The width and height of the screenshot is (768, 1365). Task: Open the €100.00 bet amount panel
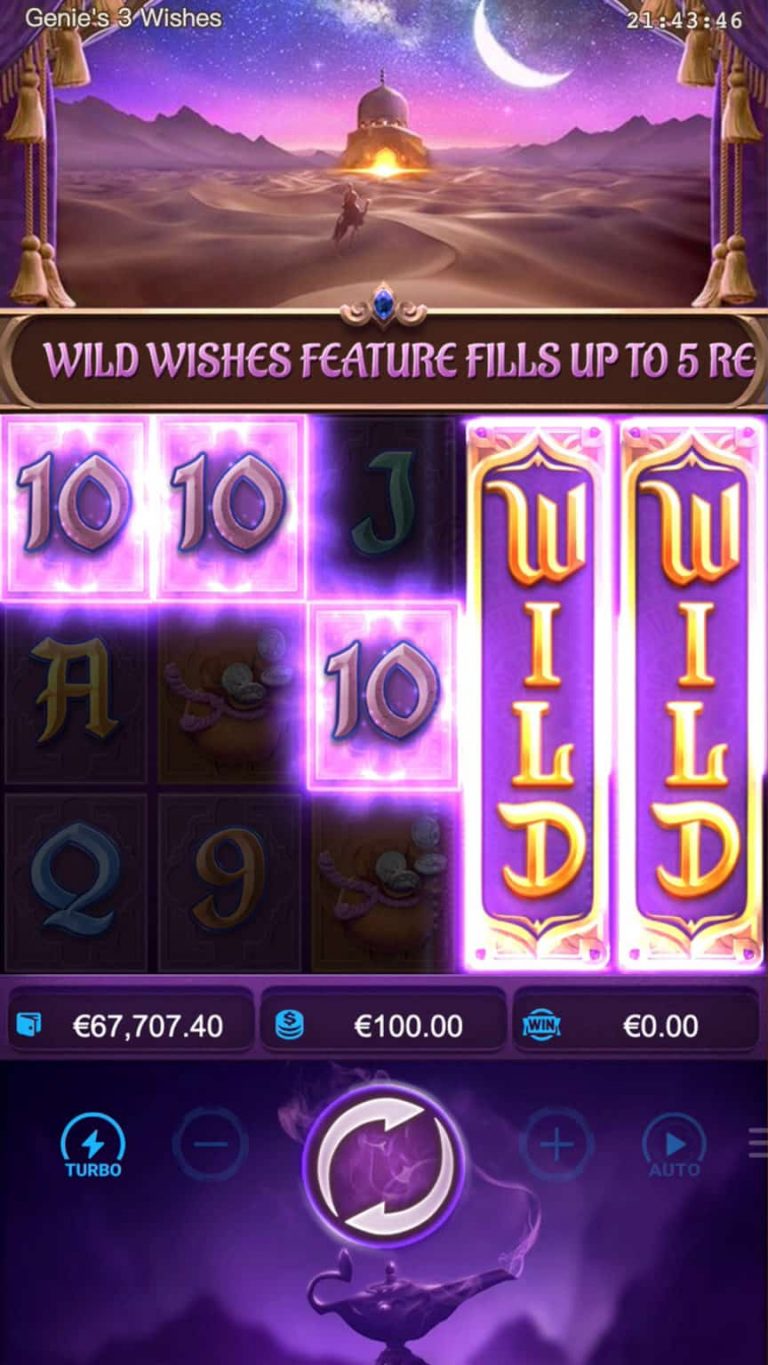(384, 1025)
